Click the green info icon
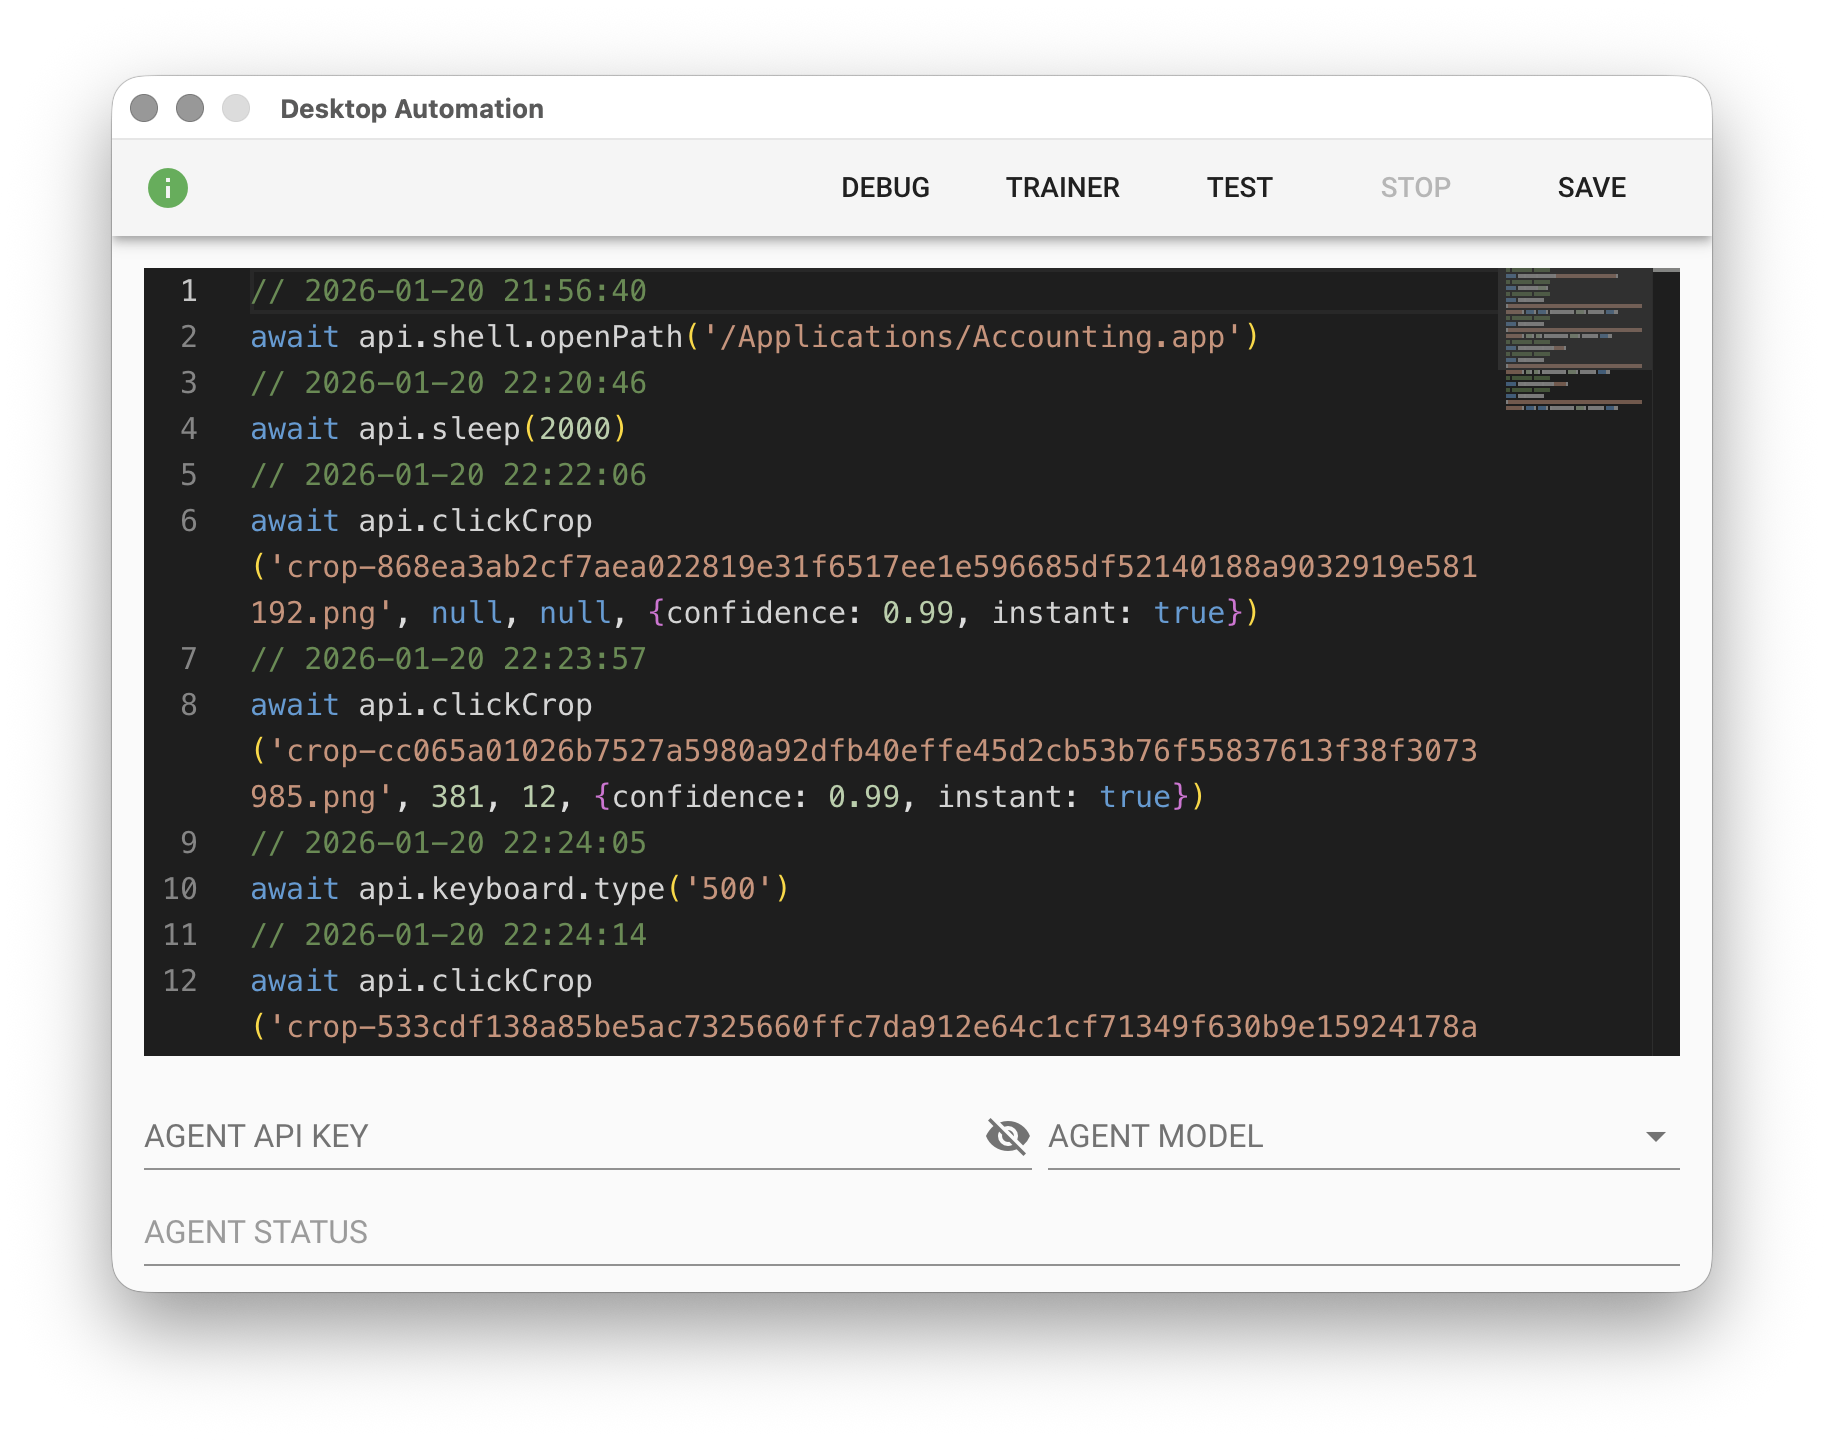1824x1440 pixels. coord(168,188)
